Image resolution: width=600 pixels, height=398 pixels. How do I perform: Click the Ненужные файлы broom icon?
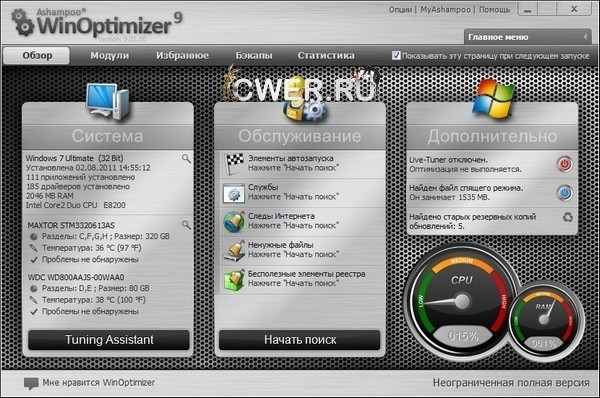234,251
